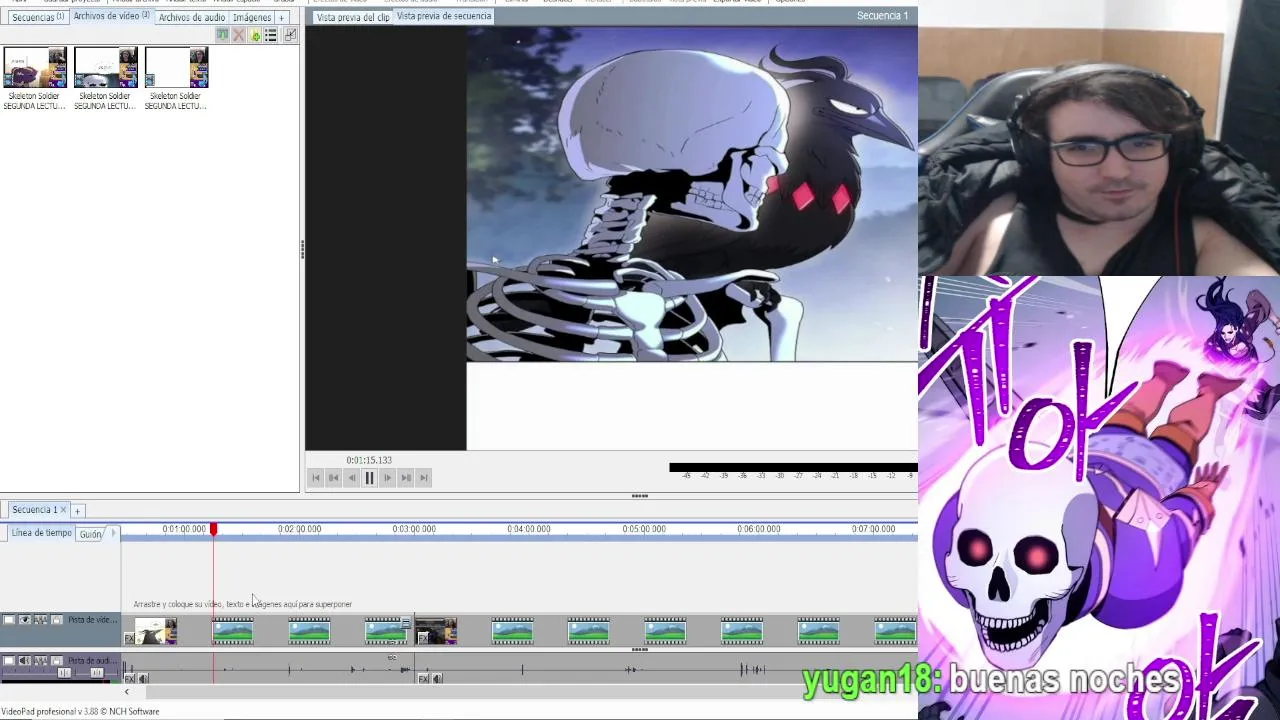Click audio track link-clips icon
The width and height of the screenshot is (1280, 720).
(x=41, y=660)
